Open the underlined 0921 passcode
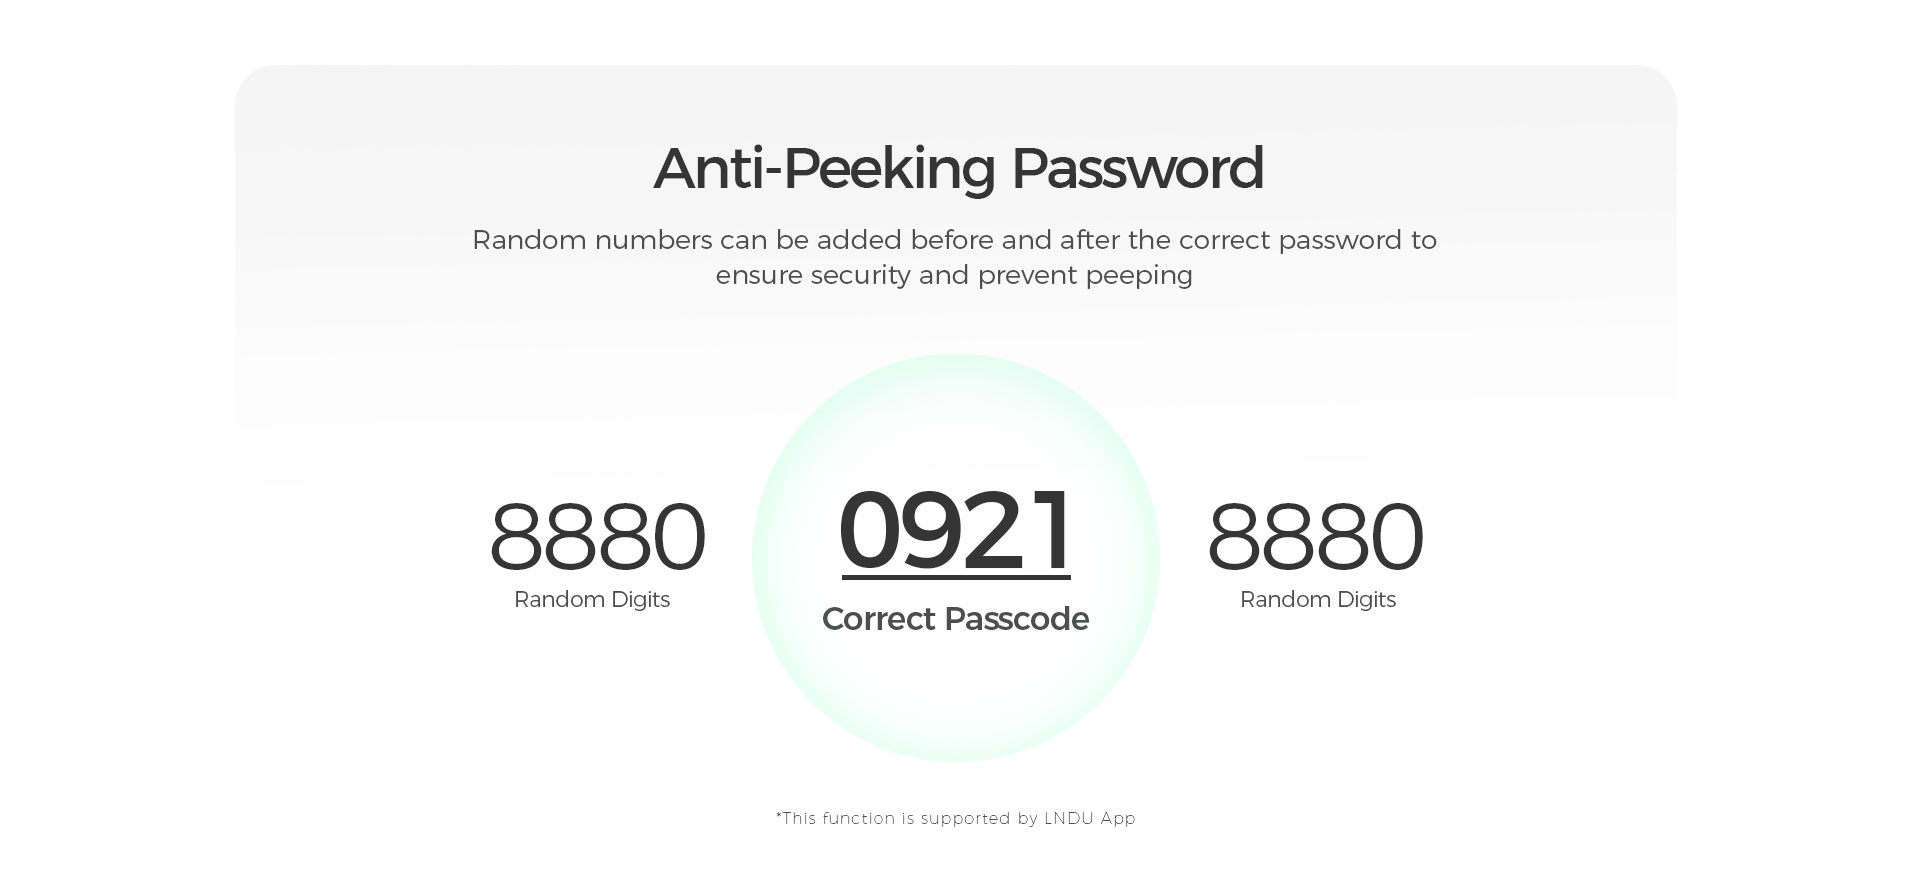The height and width of the screenshot is (878, 1912). coord(955,530)
